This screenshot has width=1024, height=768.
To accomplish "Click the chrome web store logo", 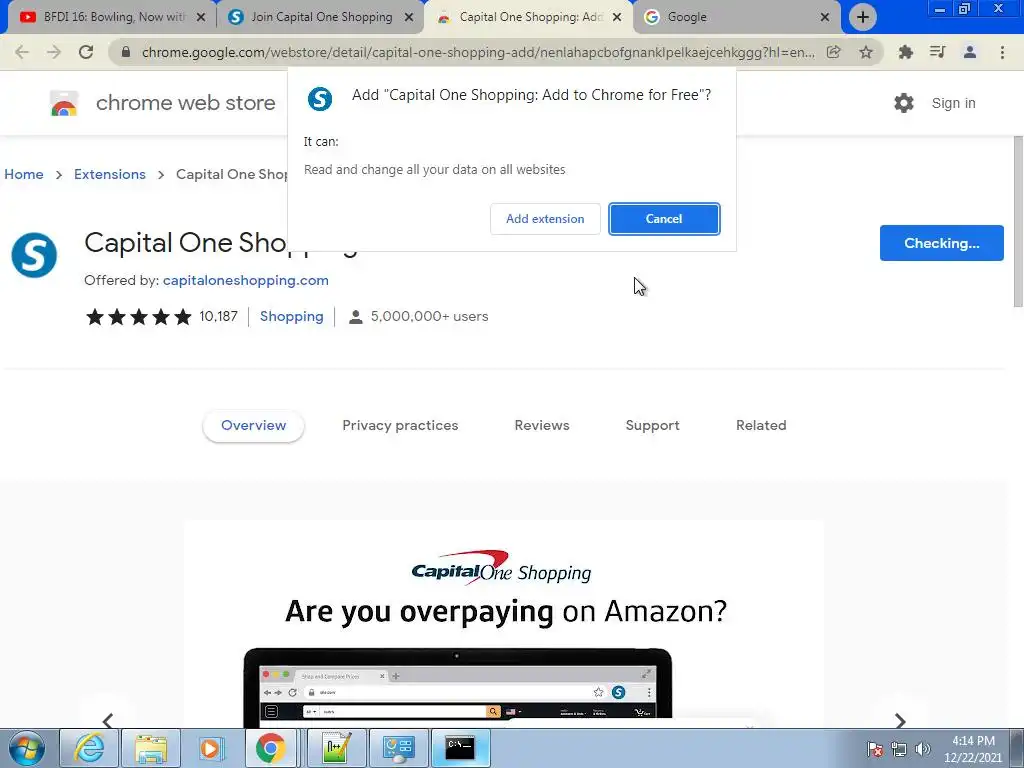I will pos(64,103).
